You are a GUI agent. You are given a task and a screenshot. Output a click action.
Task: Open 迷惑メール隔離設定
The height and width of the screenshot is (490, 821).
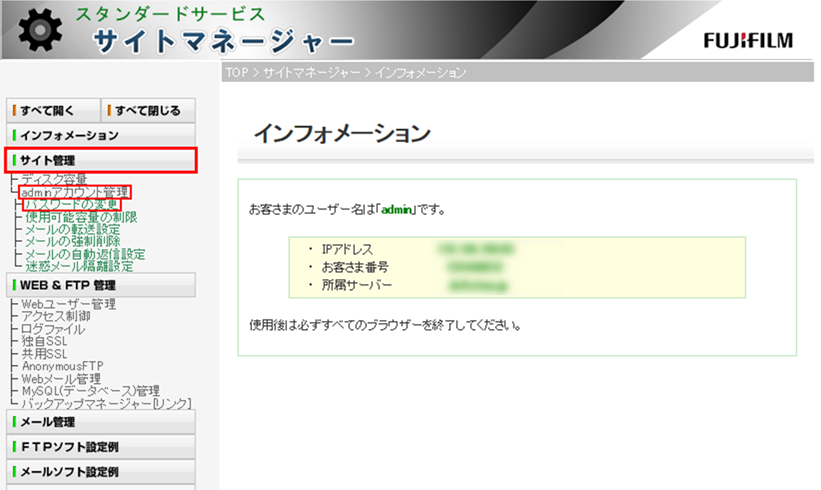(x=78, y=267)
